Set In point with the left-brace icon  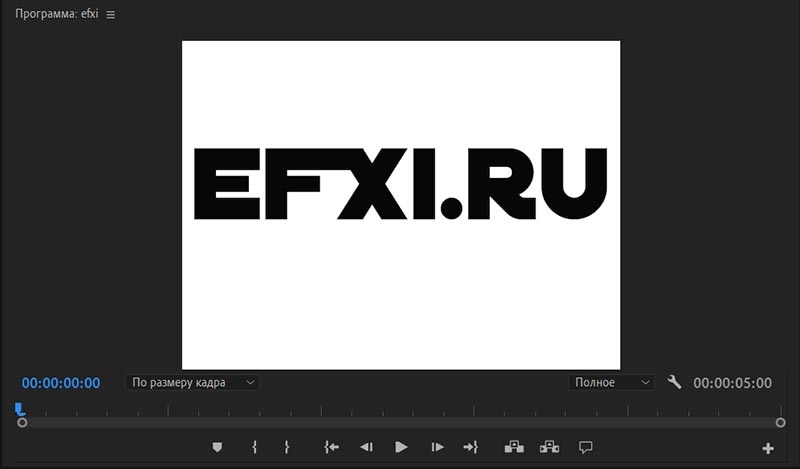[x=255, y=448]
